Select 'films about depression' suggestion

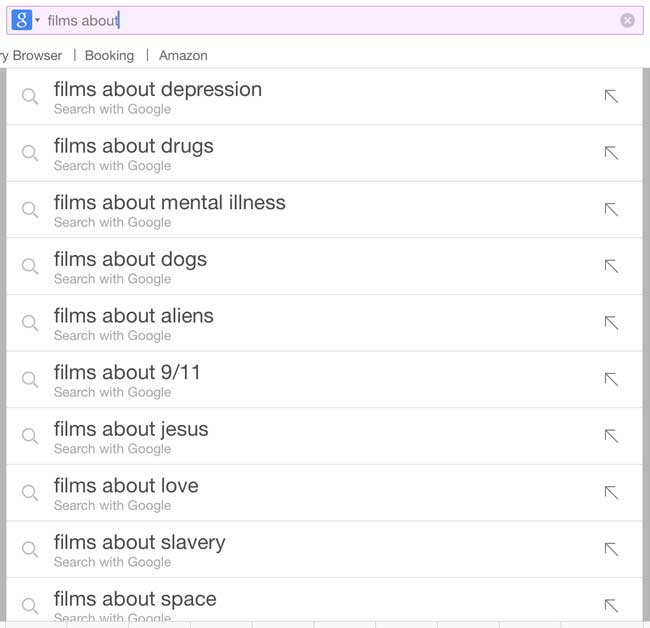(158, 96)
